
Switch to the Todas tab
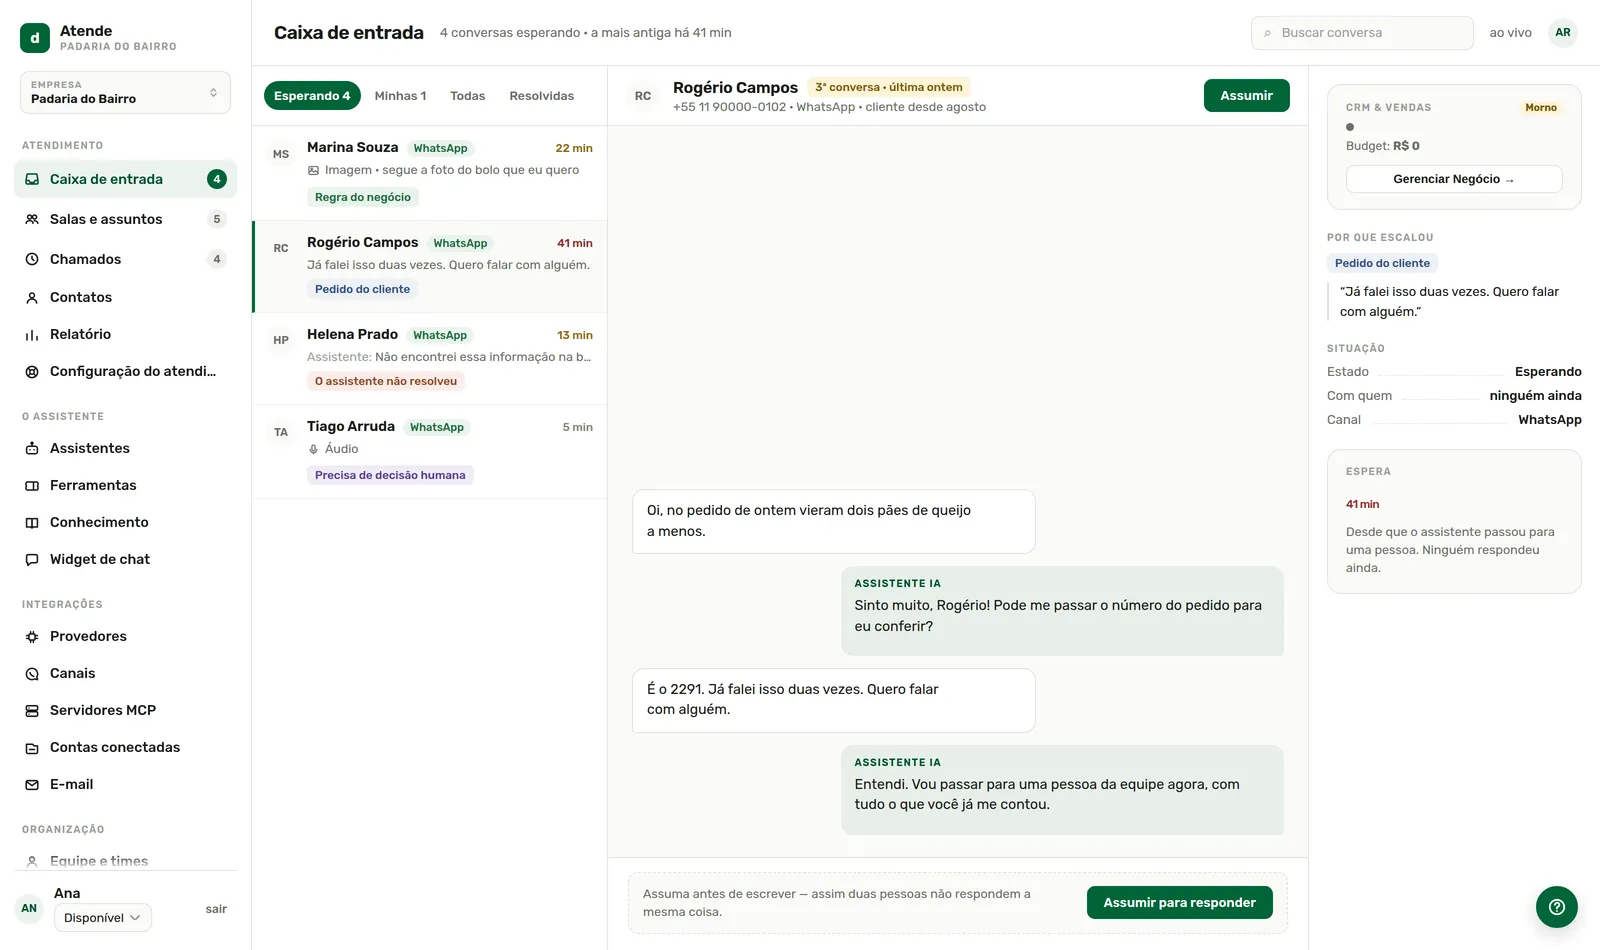pyautogui.click(x=467, y=96)
